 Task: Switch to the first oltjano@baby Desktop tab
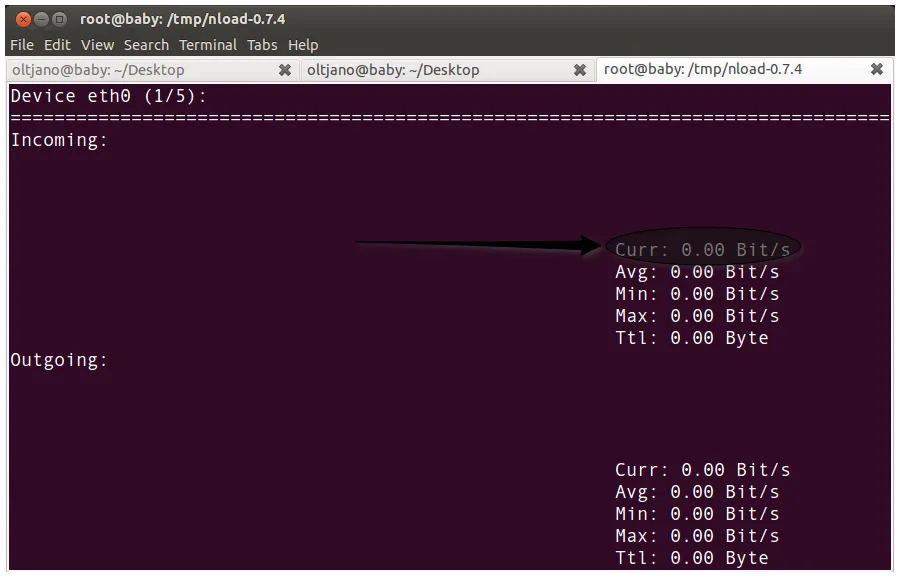(x=120, y=70)
